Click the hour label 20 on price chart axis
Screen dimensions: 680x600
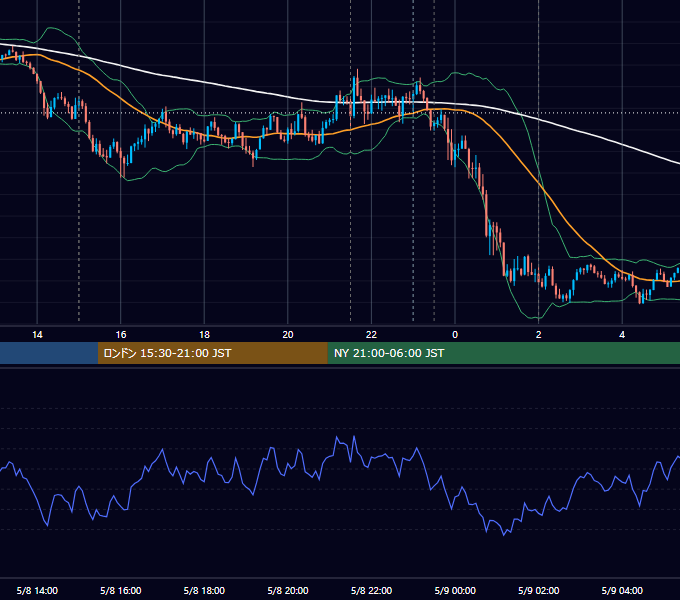point(288,335)
